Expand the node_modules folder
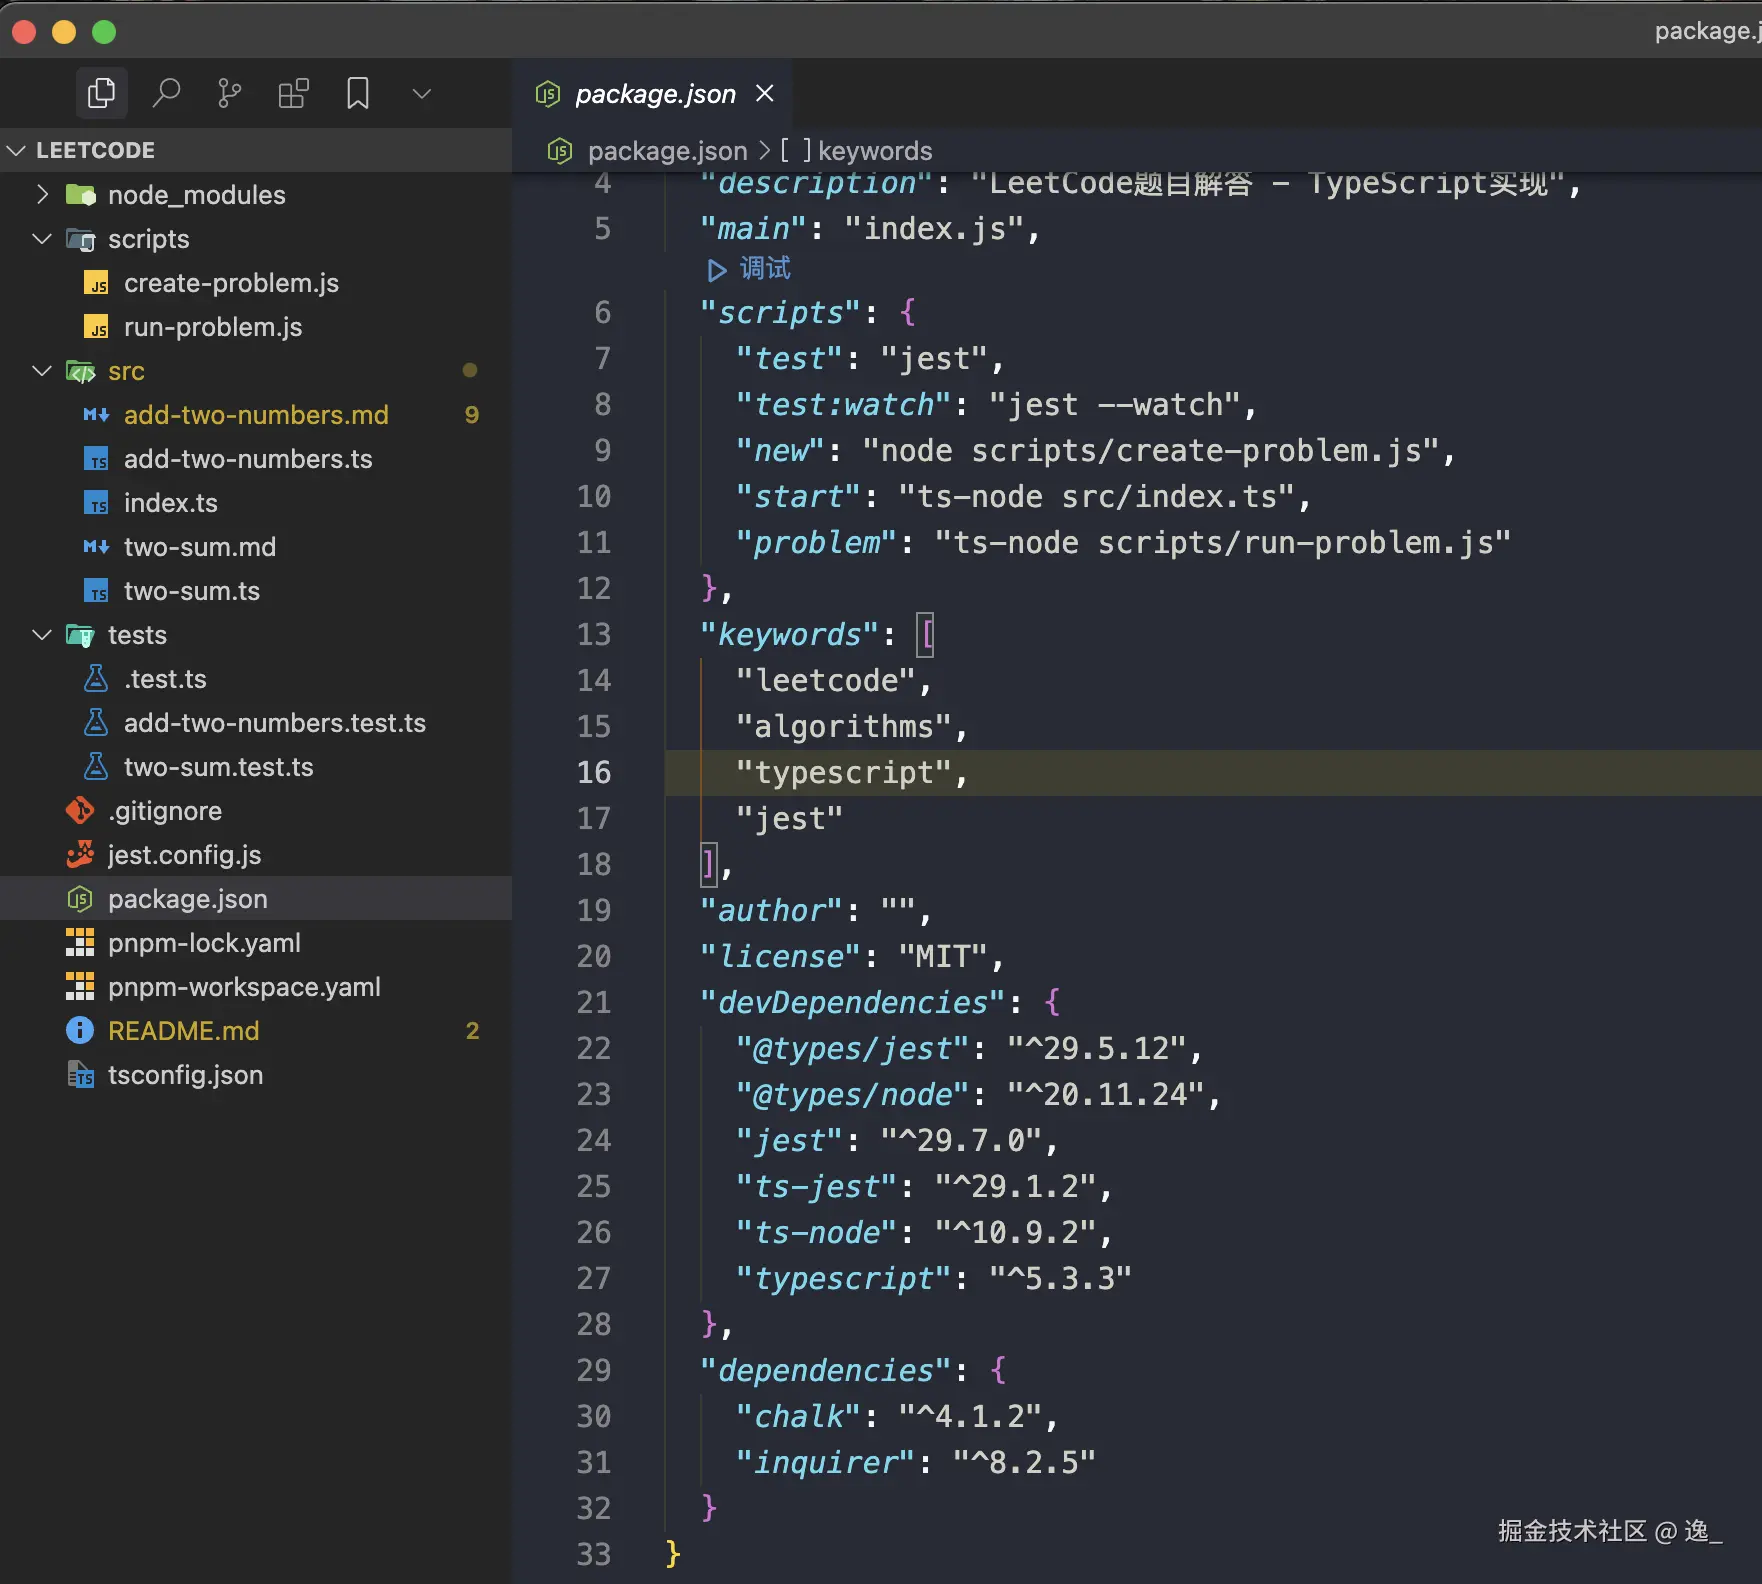Viewport: 1762px width, 1584px height. pos(42,195)
